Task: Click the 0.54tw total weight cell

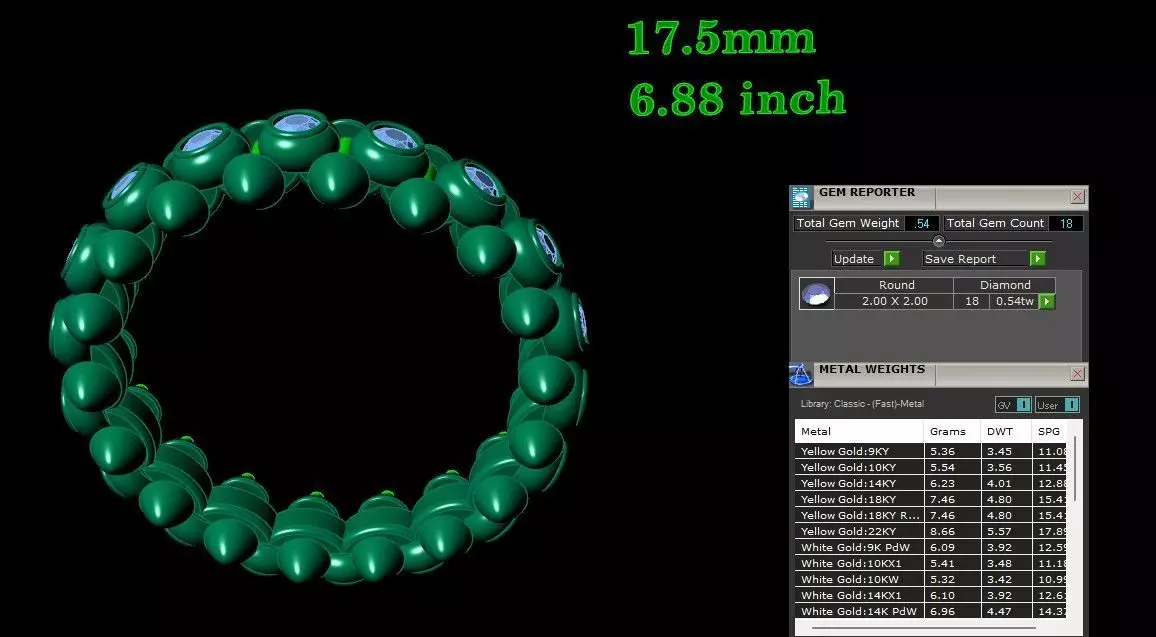Action: (1015, 302)
